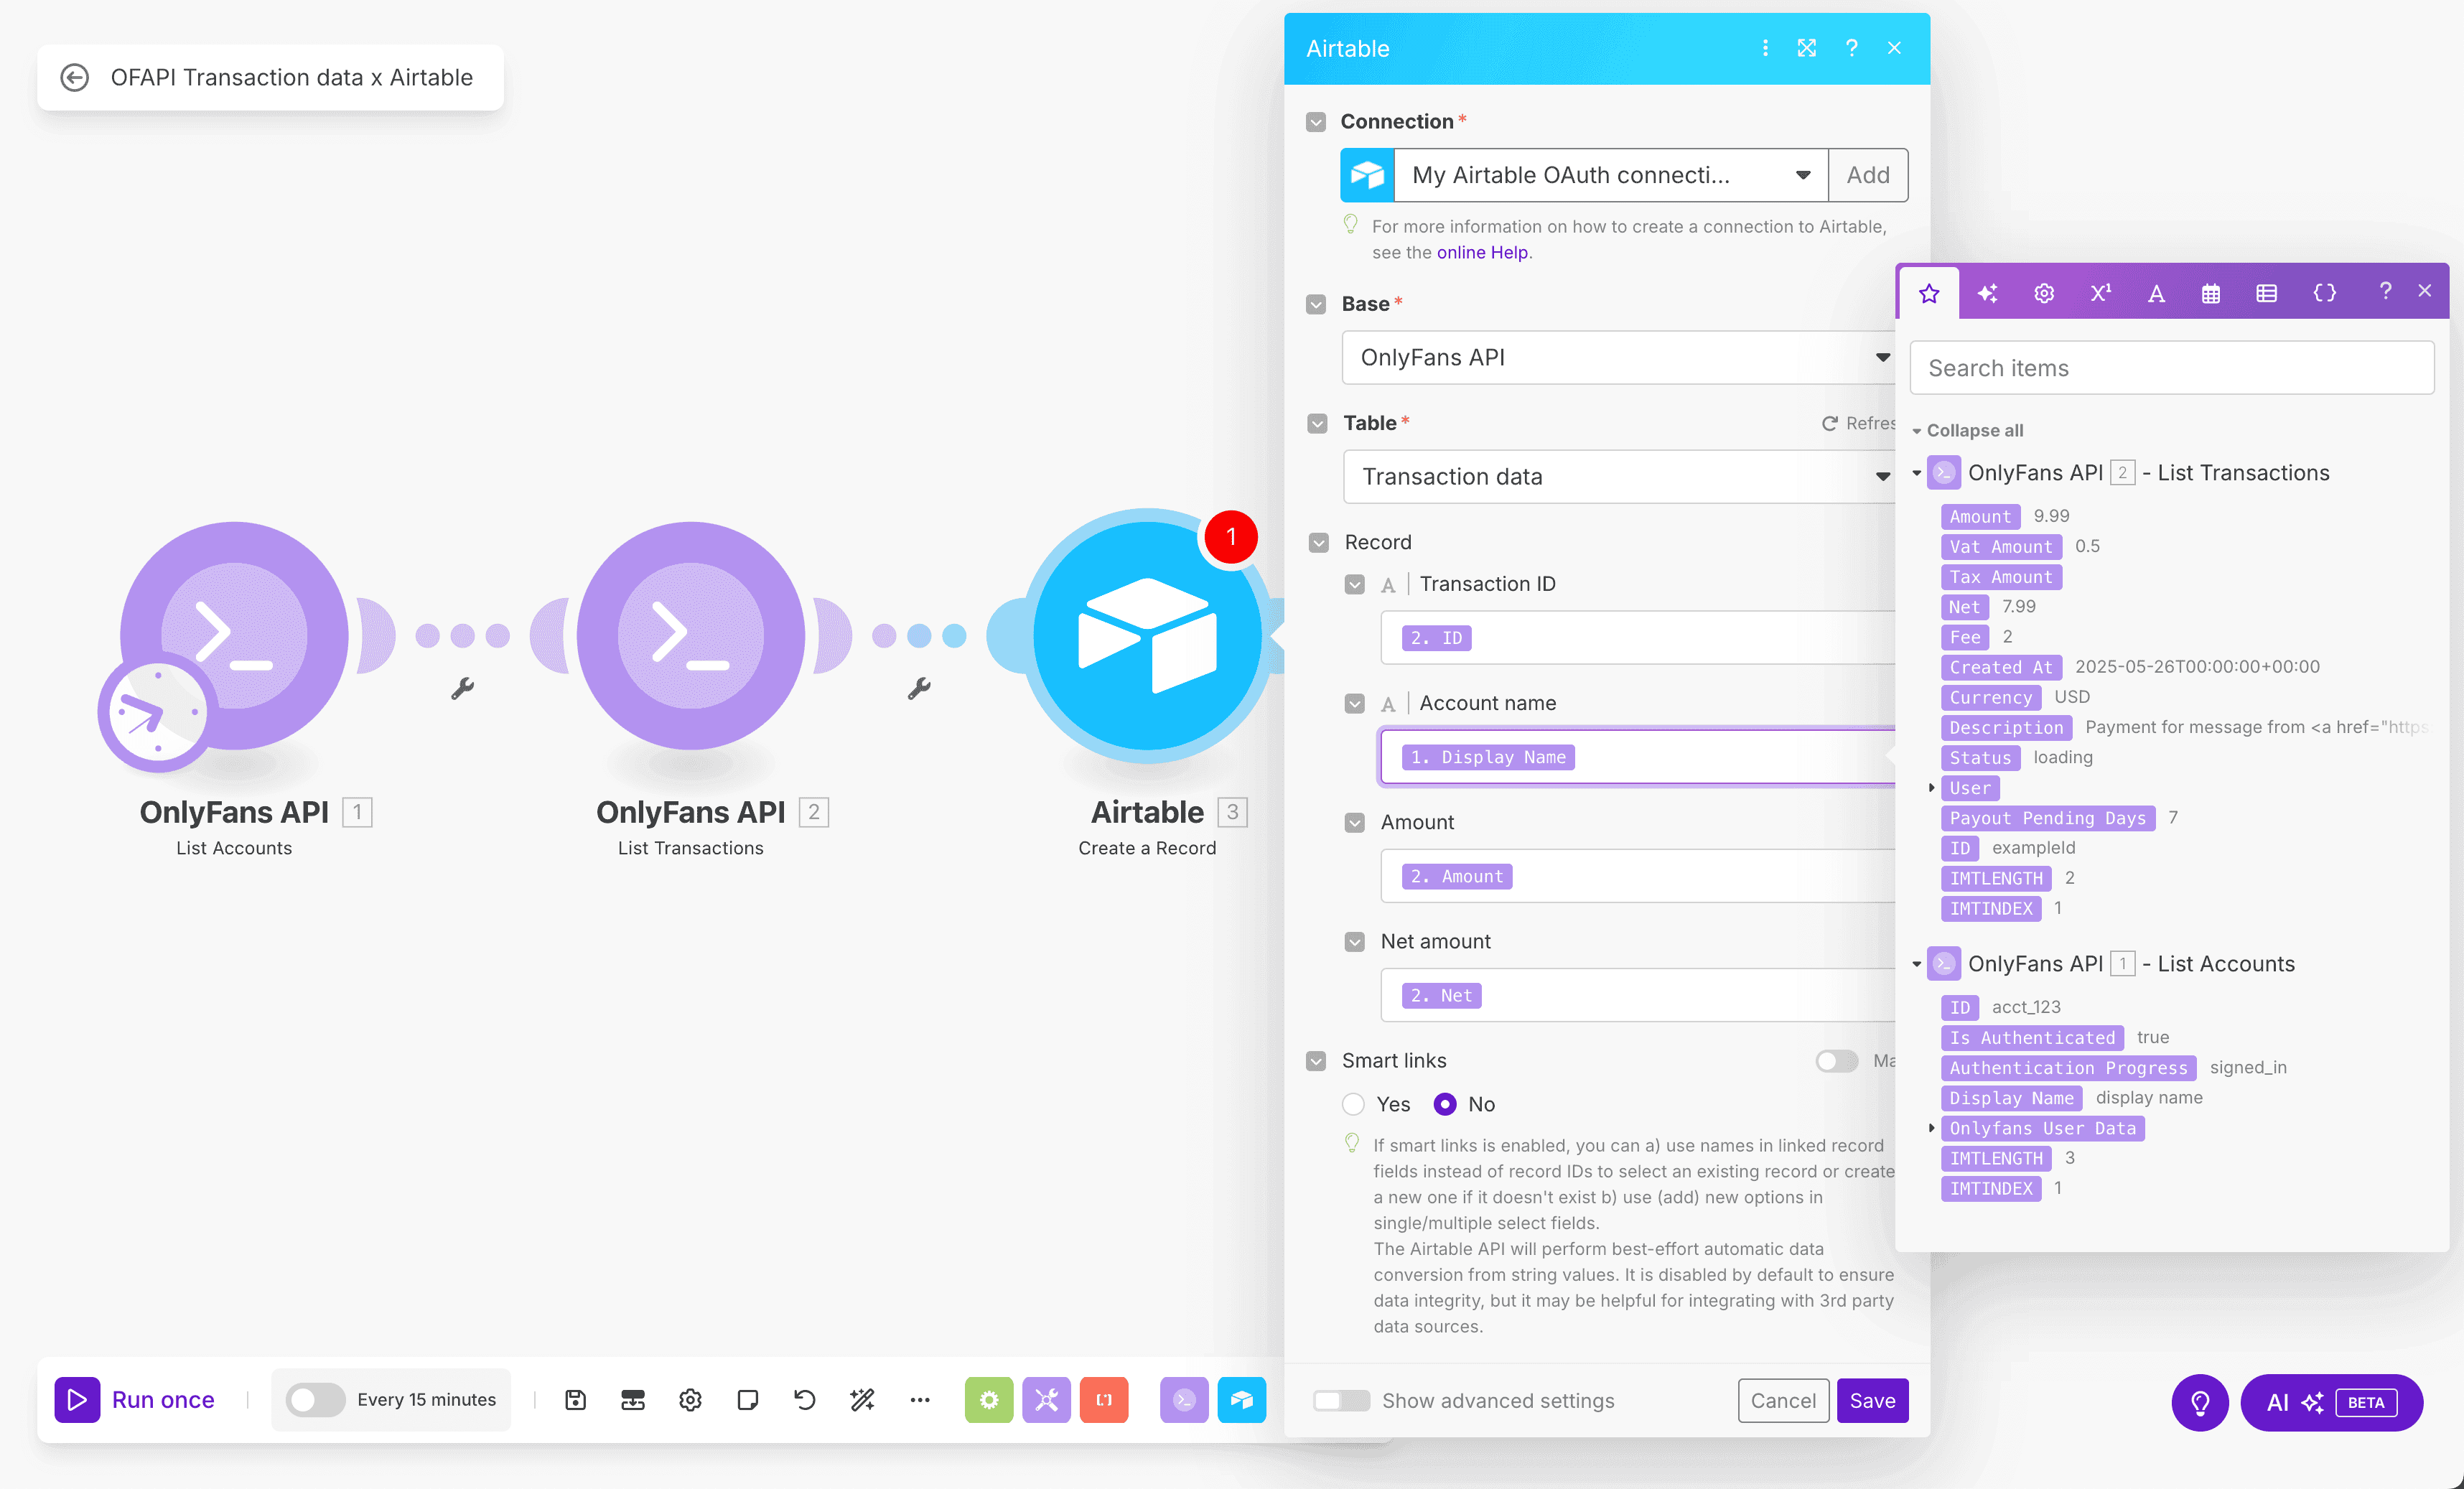The width and height of the screenshot is (2464, 1489).
Task: Click the Save button in Airtable panel
Action: tap(1871, 1400)
